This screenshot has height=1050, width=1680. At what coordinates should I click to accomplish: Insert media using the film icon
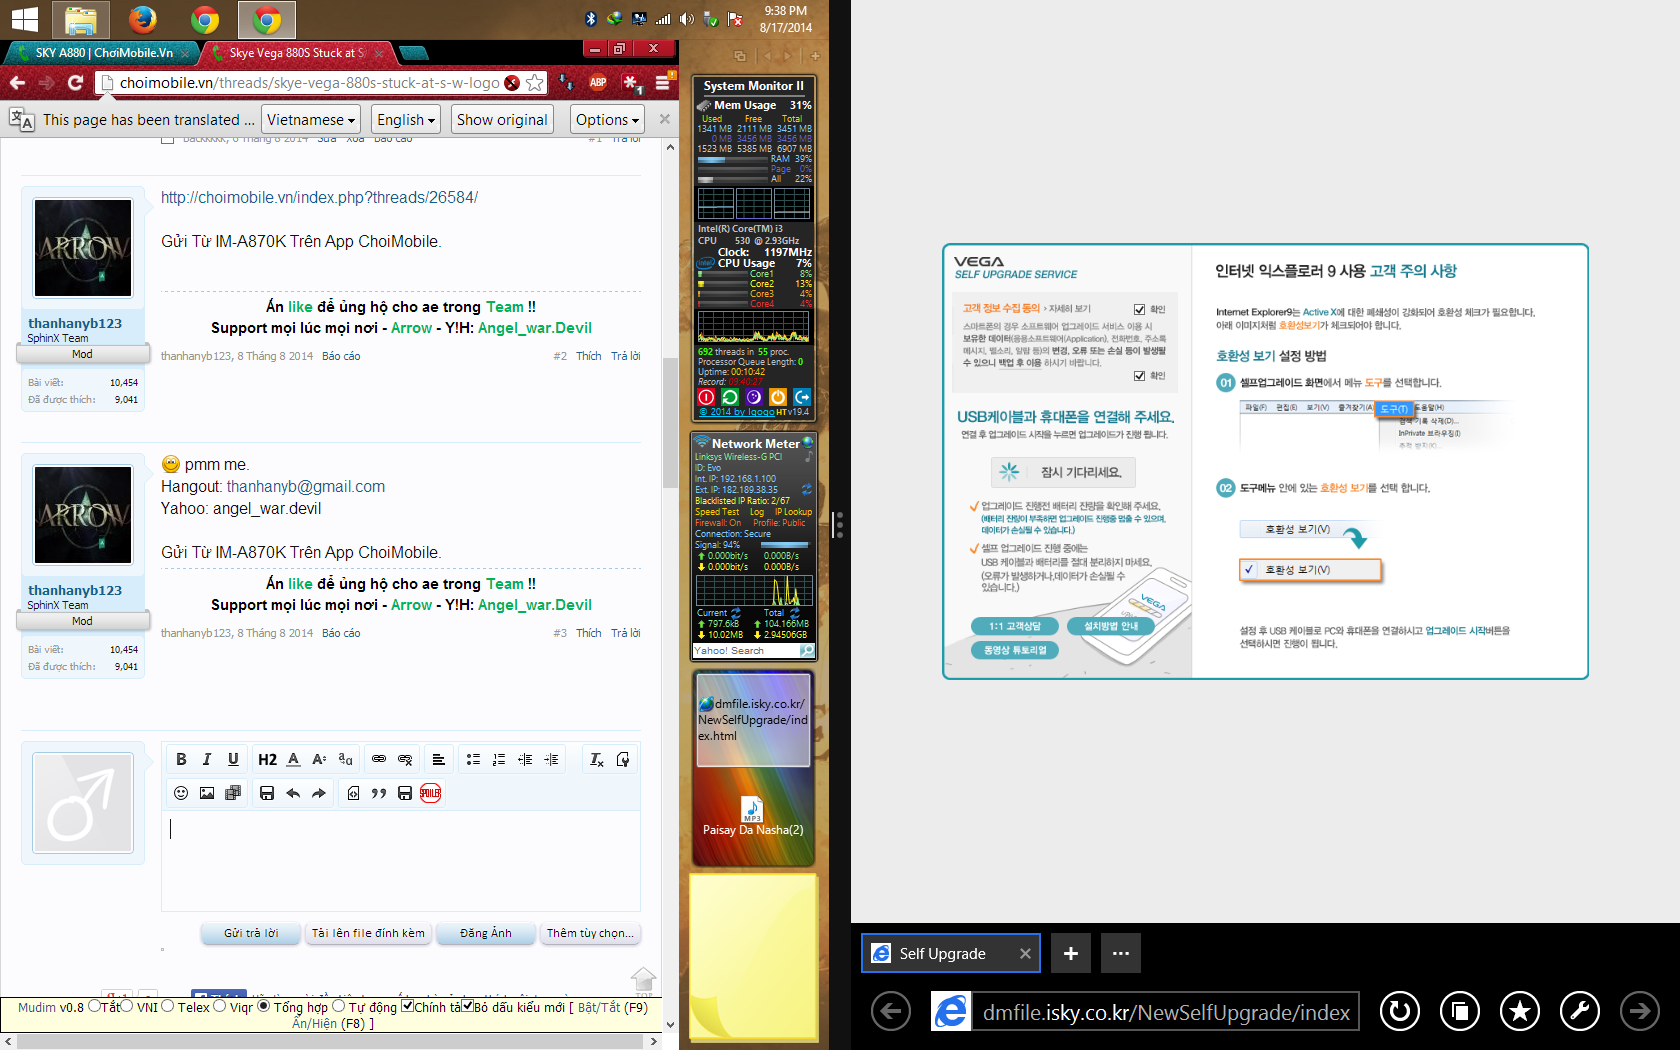(x=233, y=793)
